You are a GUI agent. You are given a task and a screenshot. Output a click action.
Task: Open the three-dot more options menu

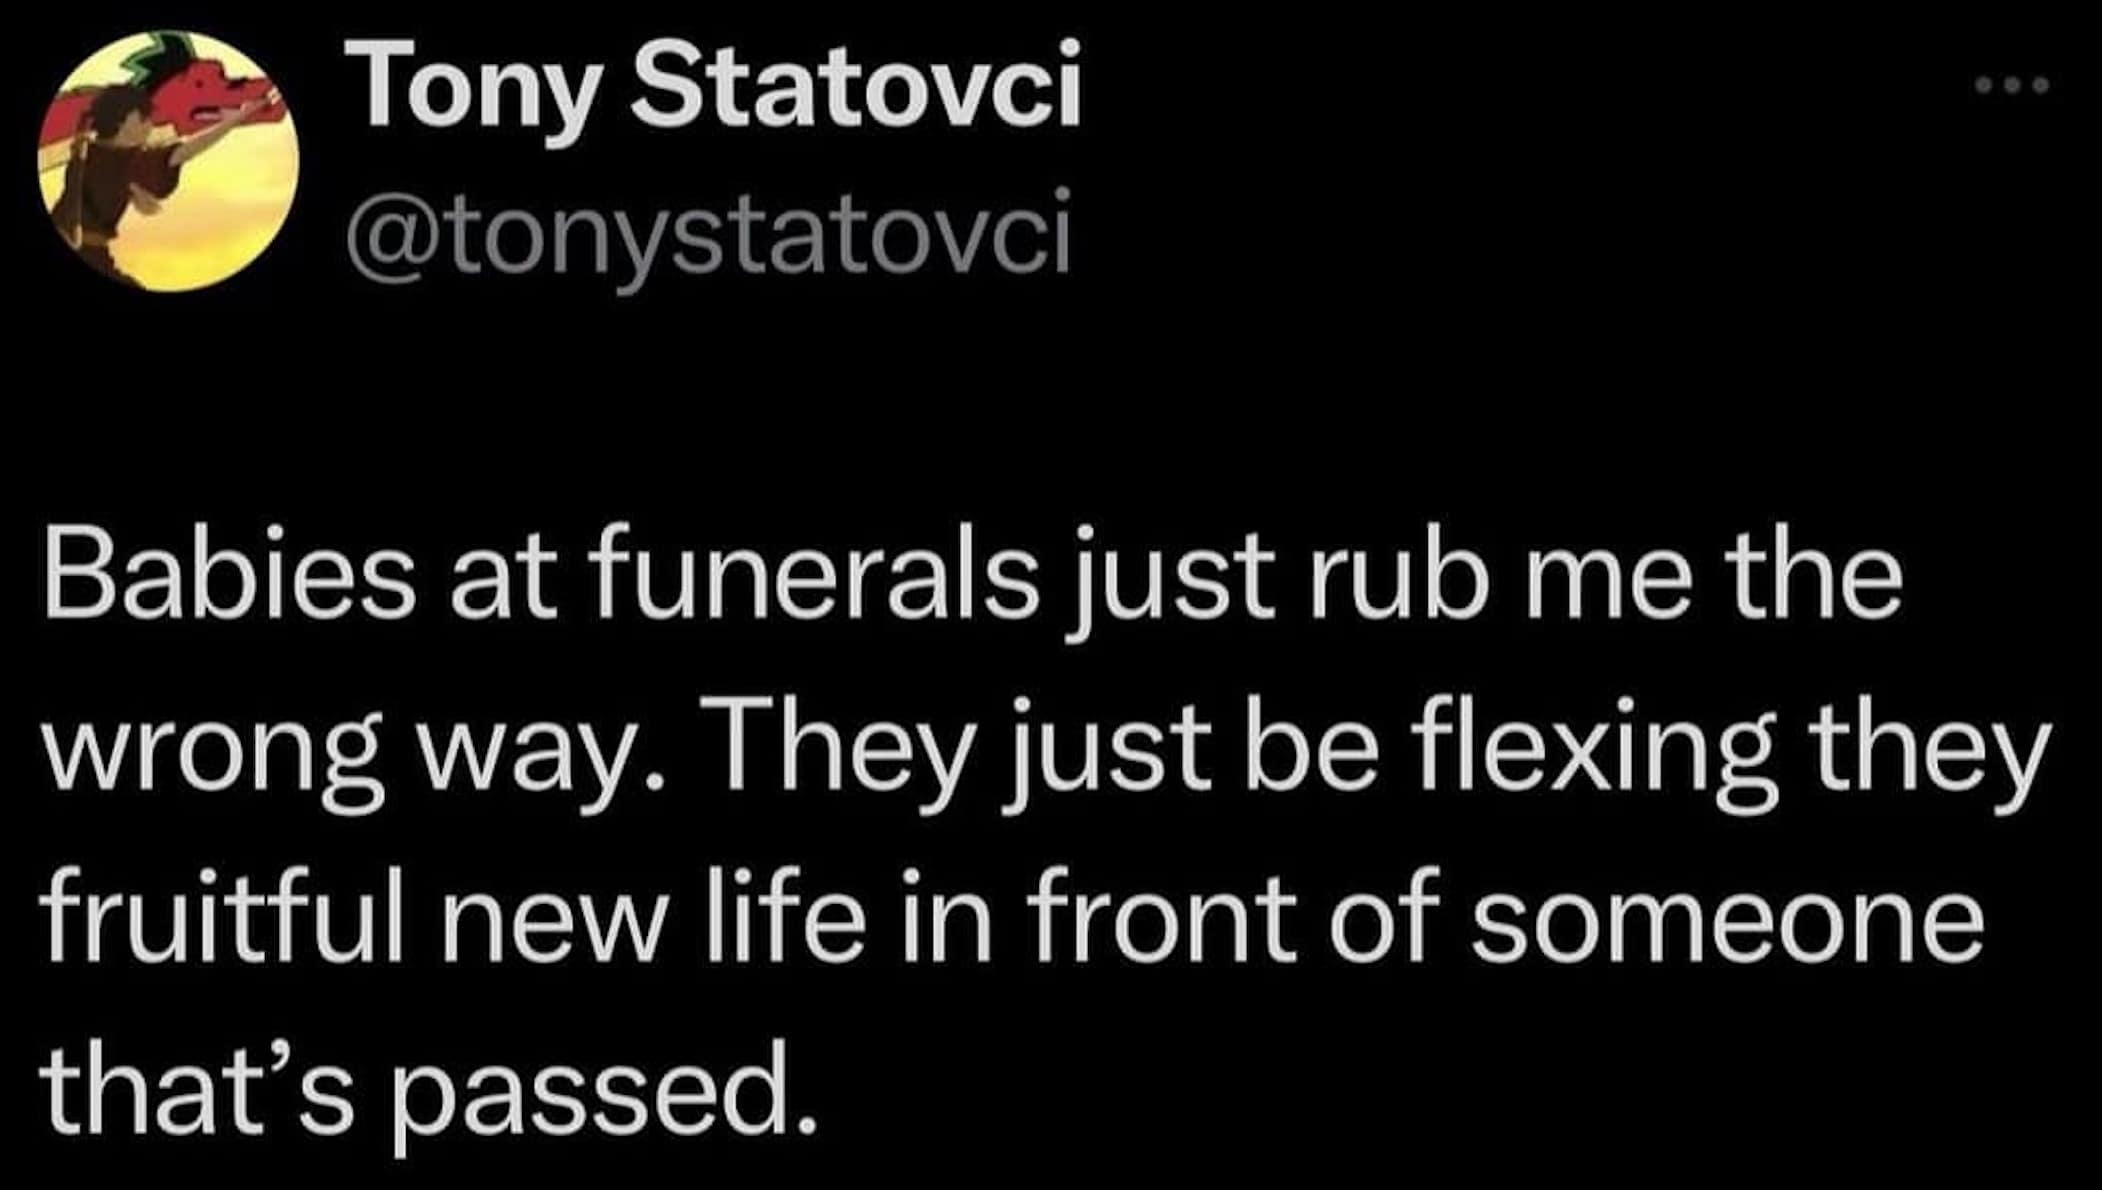point(2012,86)
